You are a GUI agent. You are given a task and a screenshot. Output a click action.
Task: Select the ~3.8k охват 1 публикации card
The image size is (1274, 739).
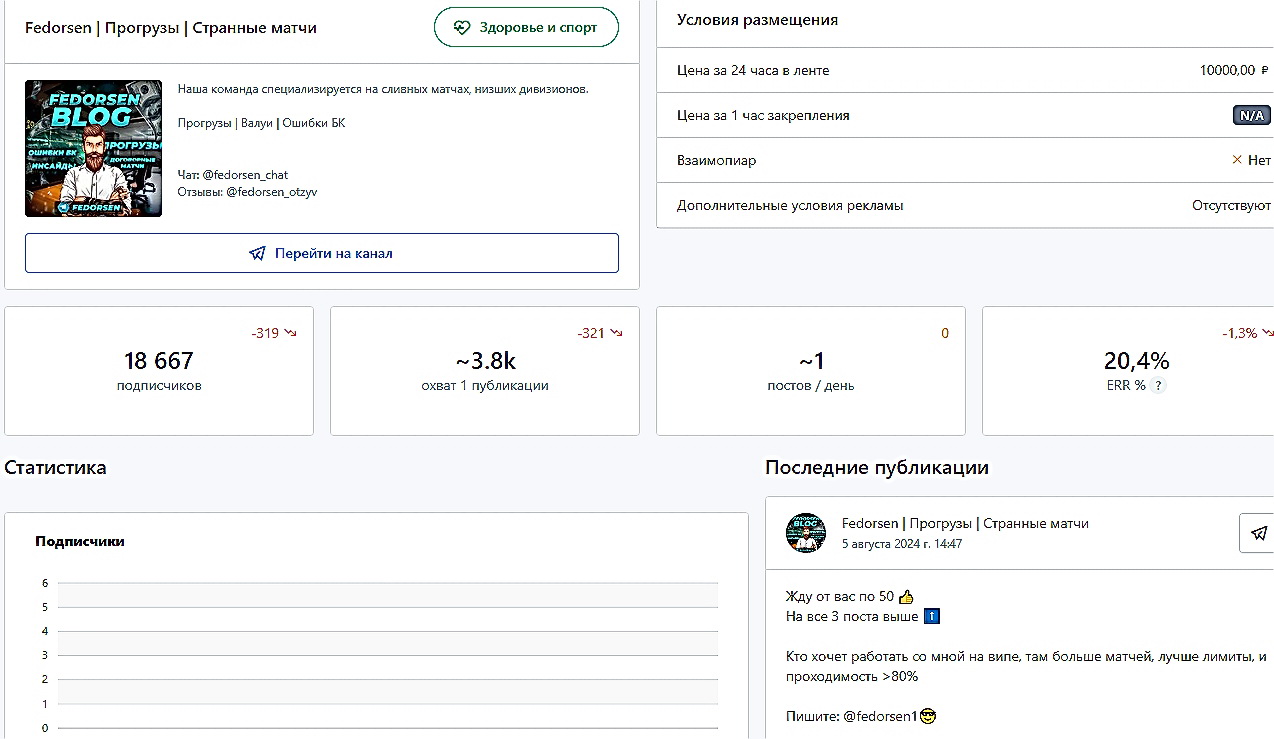pos(485,371)
